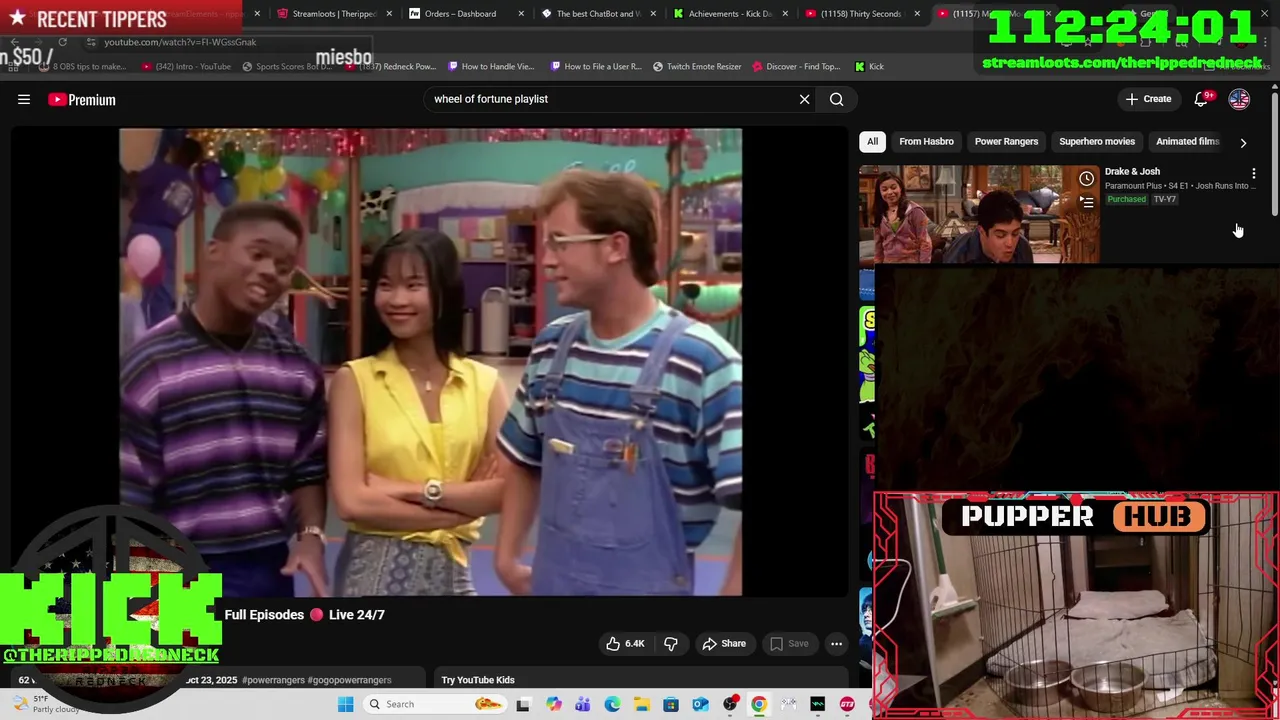Show more filter chips with right arrow
This screenshot has height=720, width=1280.
[x=1243, y=142]
